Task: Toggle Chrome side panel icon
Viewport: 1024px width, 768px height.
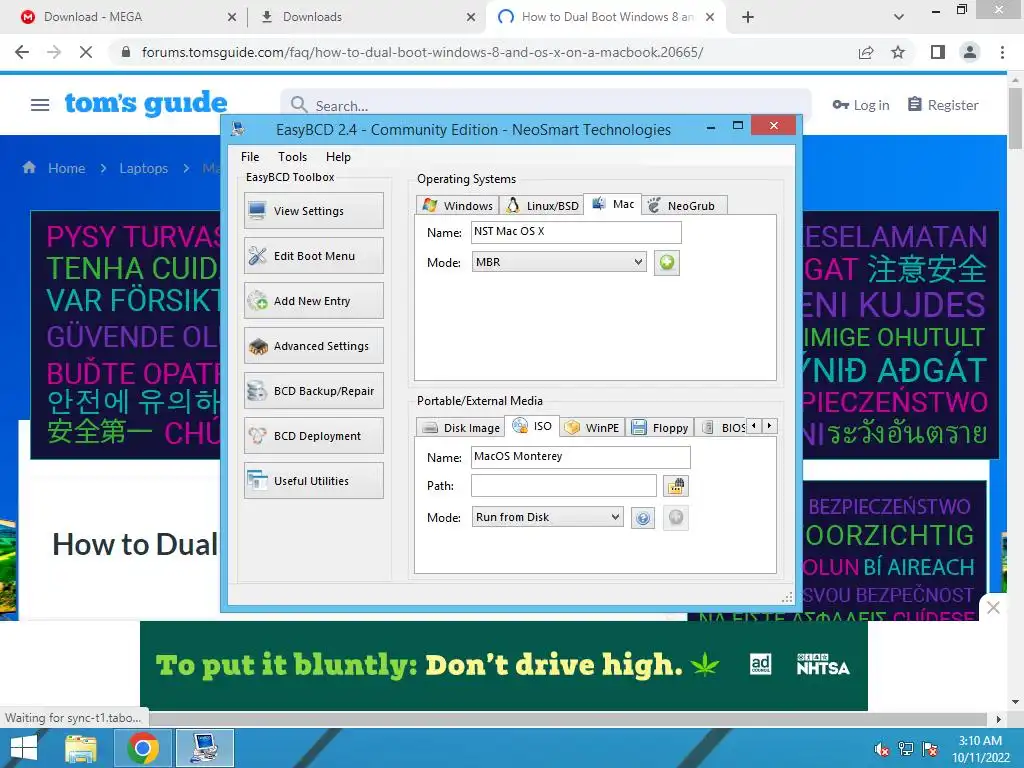Action: pyautogui.click(x=938, y=52)
